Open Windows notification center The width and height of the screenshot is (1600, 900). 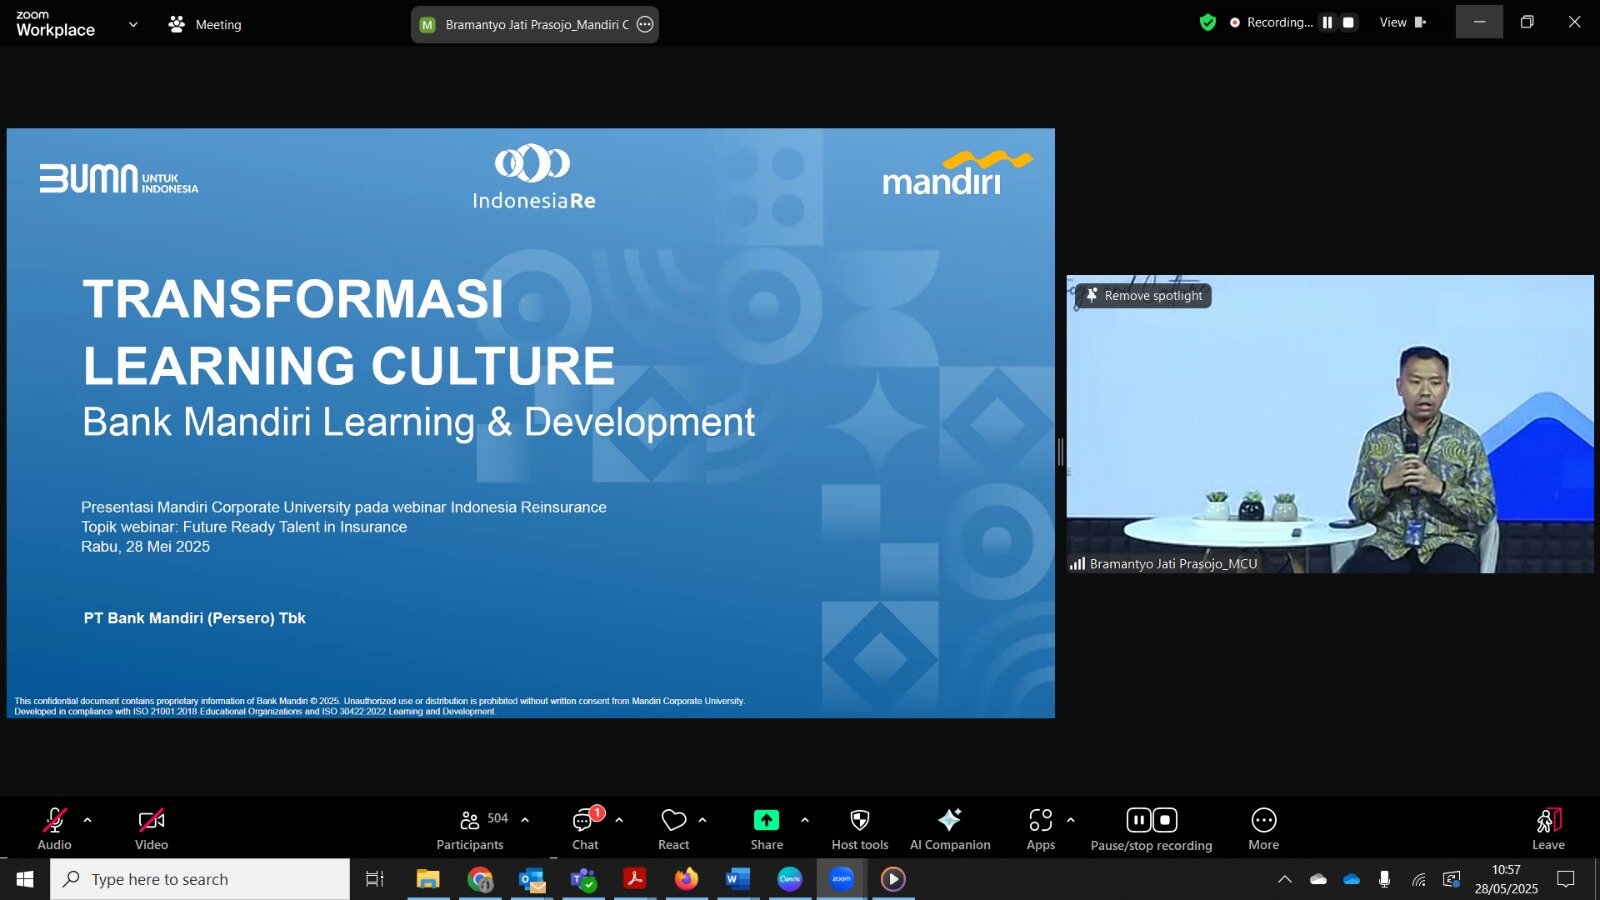click(x=1566, y=879)
